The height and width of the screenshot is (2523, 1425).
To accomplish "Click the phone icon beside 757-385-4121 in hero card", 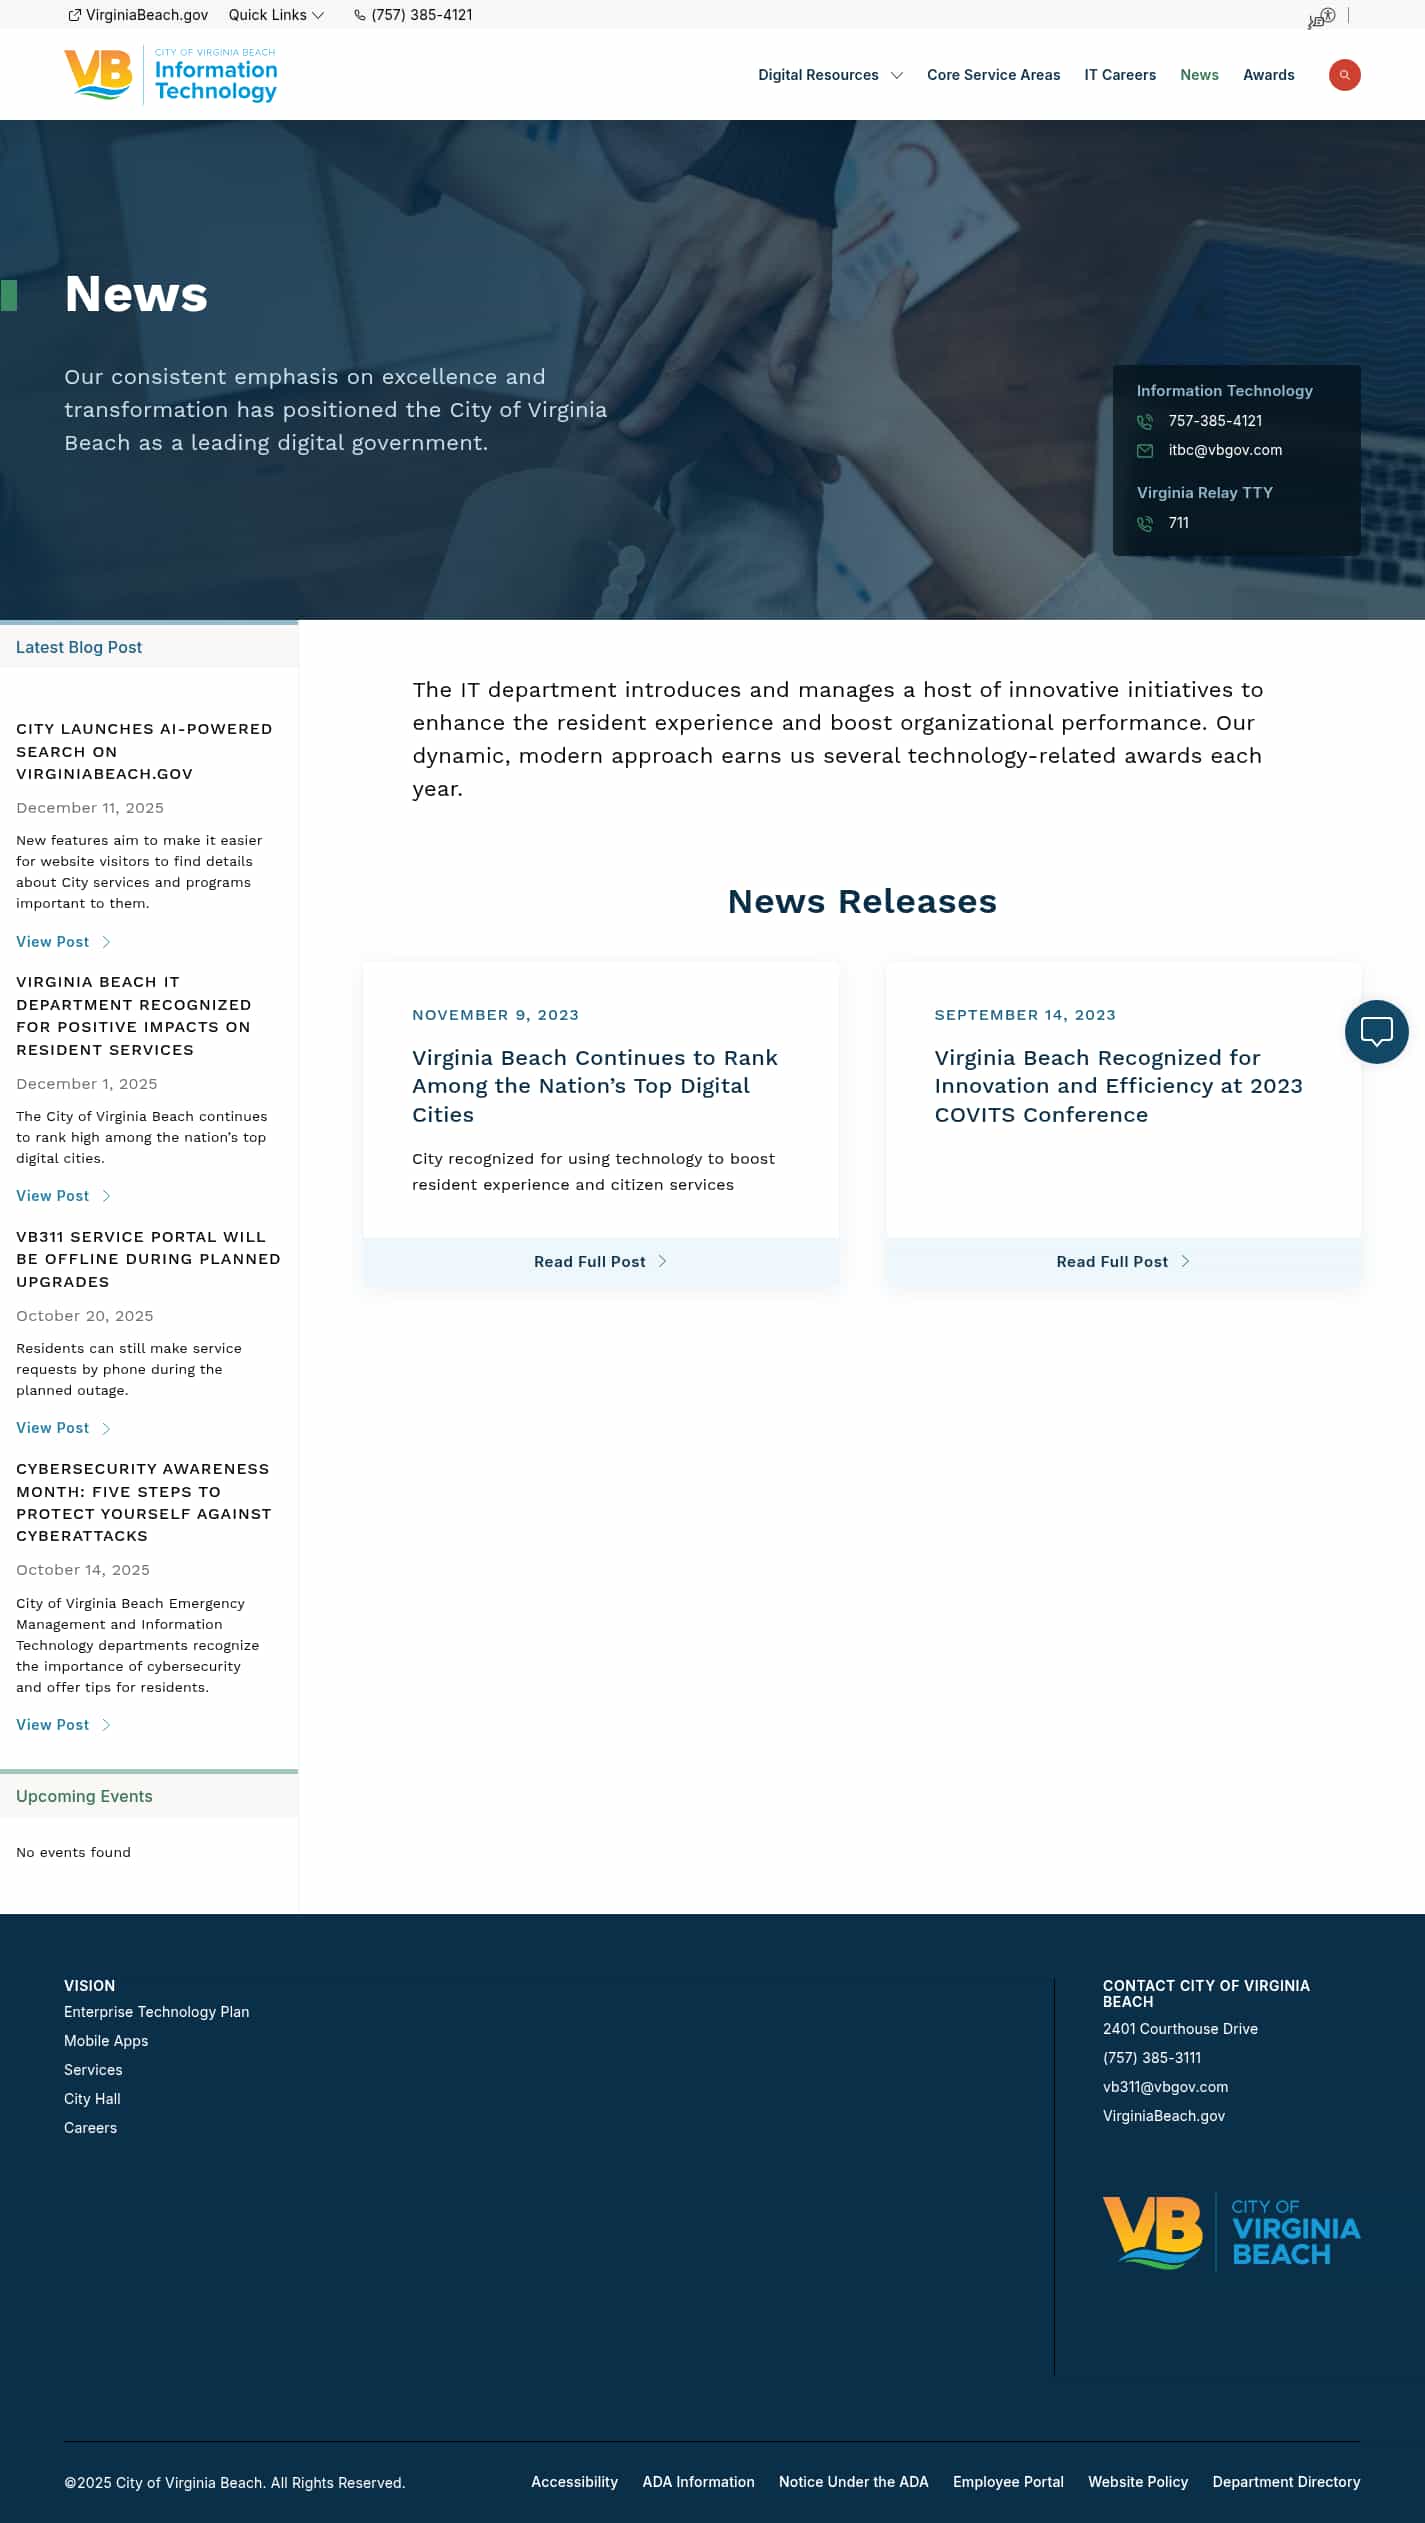I will (1145, 422).
